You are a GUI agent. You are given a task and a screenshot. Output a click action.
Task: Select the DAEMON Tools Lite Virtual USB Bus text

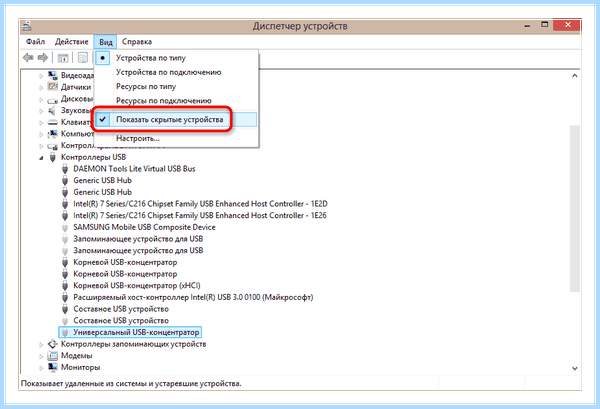pyautogui.click(x=134, y=169)
